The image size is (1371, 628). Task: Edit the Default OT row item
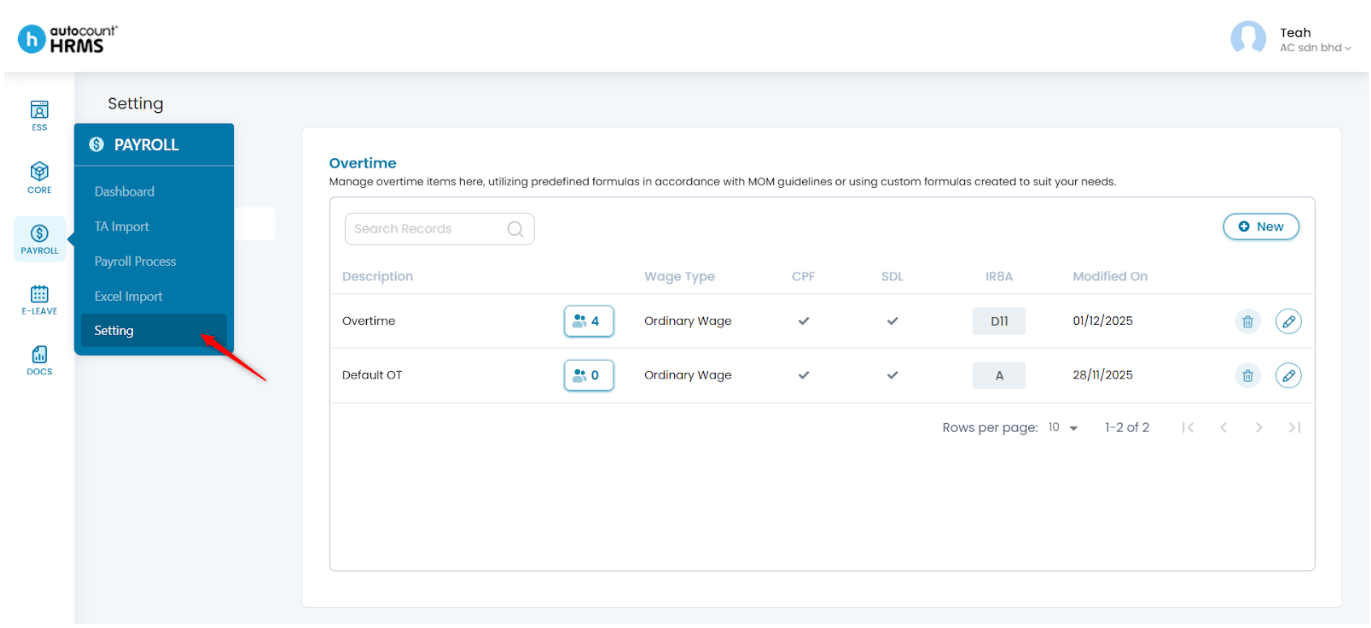(1289, 375)
